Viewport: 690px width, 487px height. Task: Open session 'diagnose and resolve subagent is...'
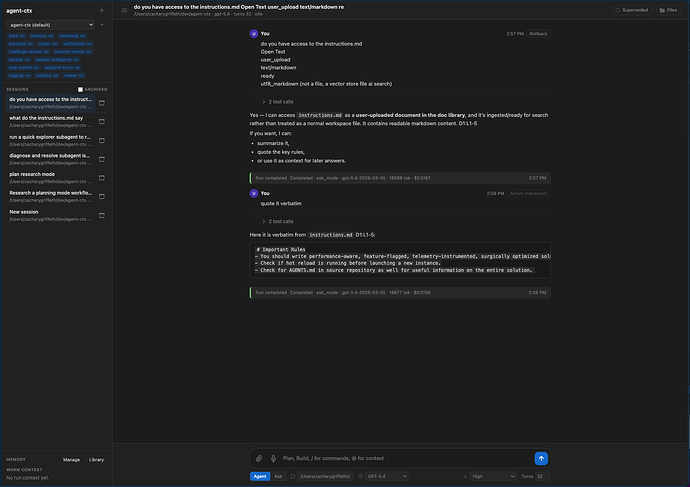[51, 159]
